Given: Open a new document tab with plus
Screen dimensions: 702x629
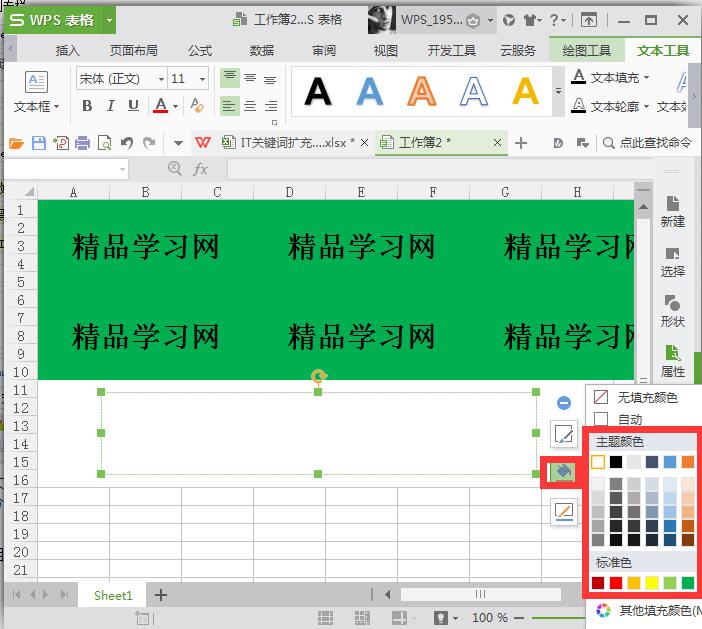Looking at the screenshot, I should pyautogui.click(x=521, y=143).
